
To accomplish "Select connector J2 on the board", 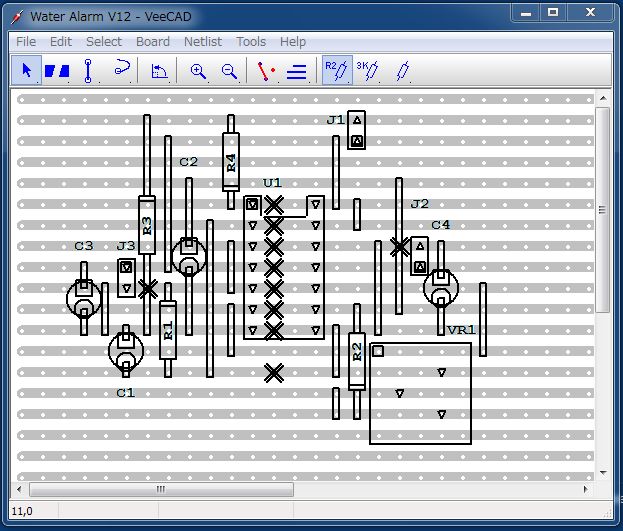I will 420,256.
